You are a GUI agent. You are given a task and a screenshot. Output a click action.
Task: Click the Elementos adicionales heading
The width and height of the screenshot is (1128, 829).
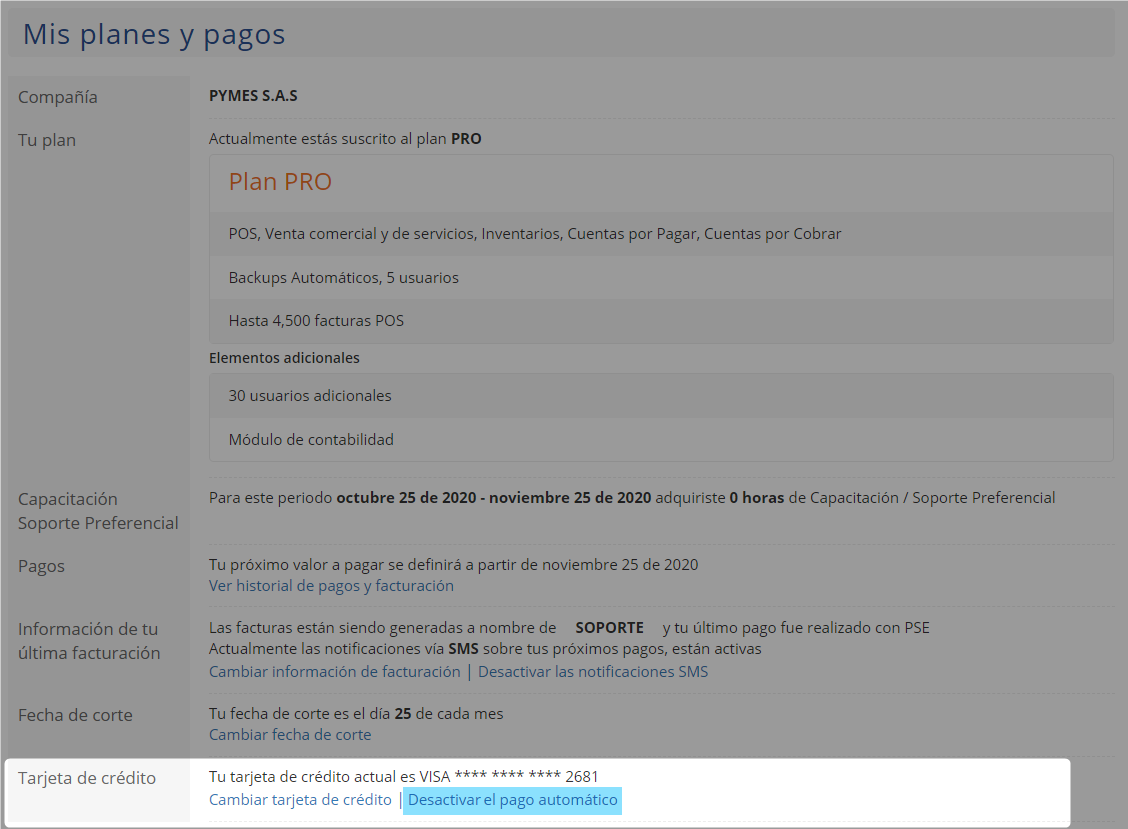click(x=284, y=358)
